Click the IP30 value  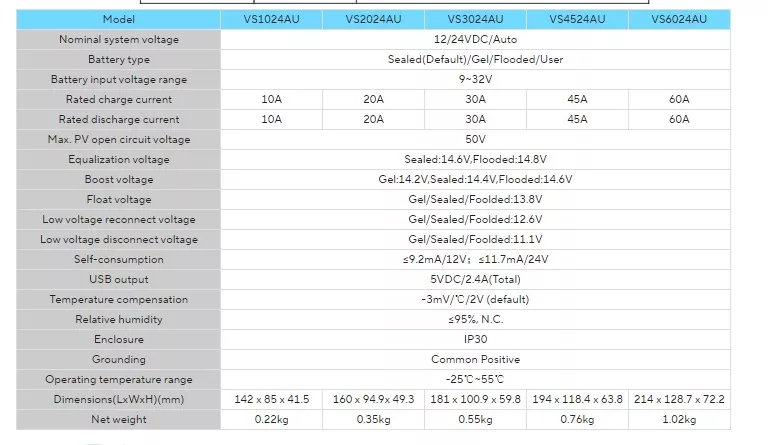475,340
